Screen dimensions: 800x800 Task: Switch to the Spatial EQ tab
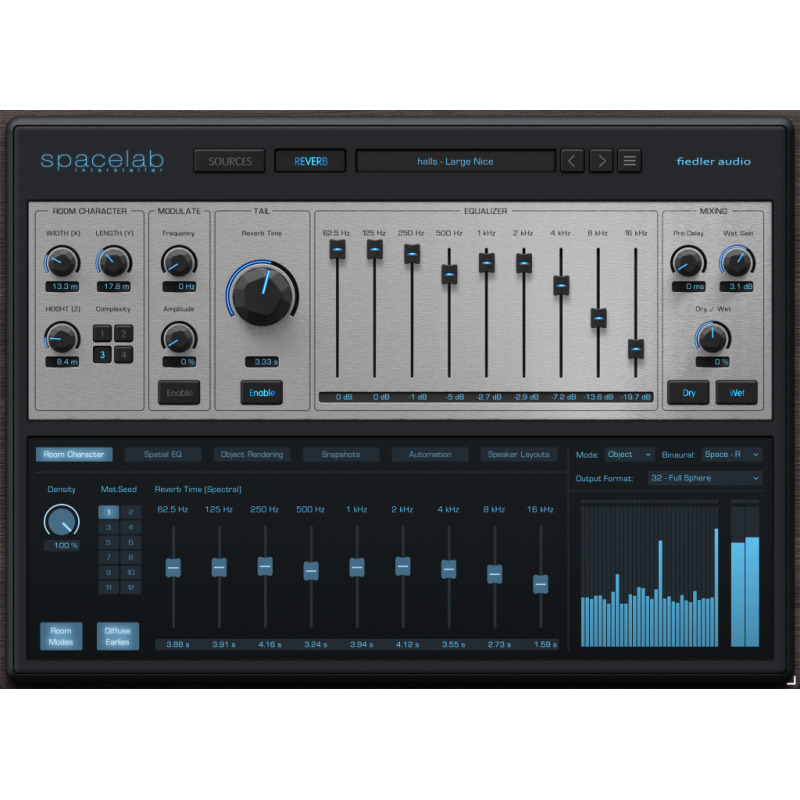coord(163,453)
